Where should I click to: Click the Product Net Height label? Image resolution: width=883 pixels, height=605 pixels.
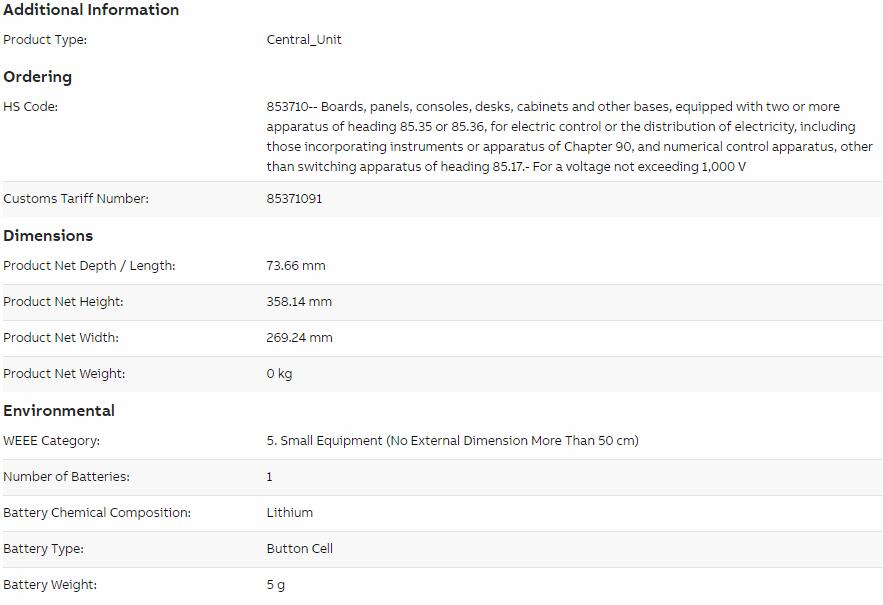(x=63, y=301)
